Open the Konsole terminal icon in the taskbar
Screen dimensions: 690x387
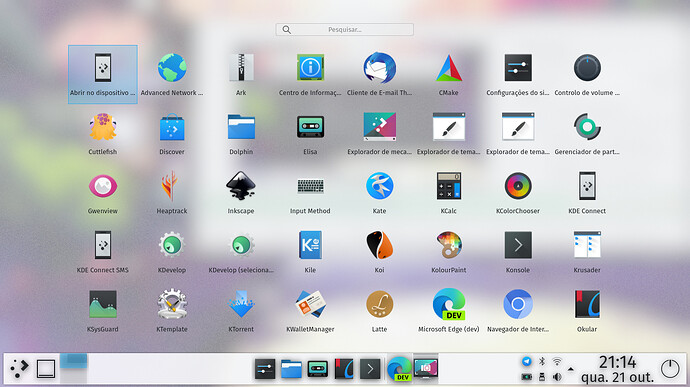[370, 369]
